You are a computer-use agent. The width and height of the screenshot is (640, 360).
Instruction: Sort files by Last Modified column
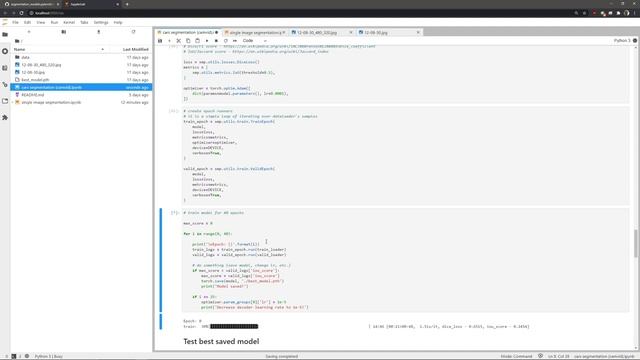pyautogui.click(x=136, y=49)
